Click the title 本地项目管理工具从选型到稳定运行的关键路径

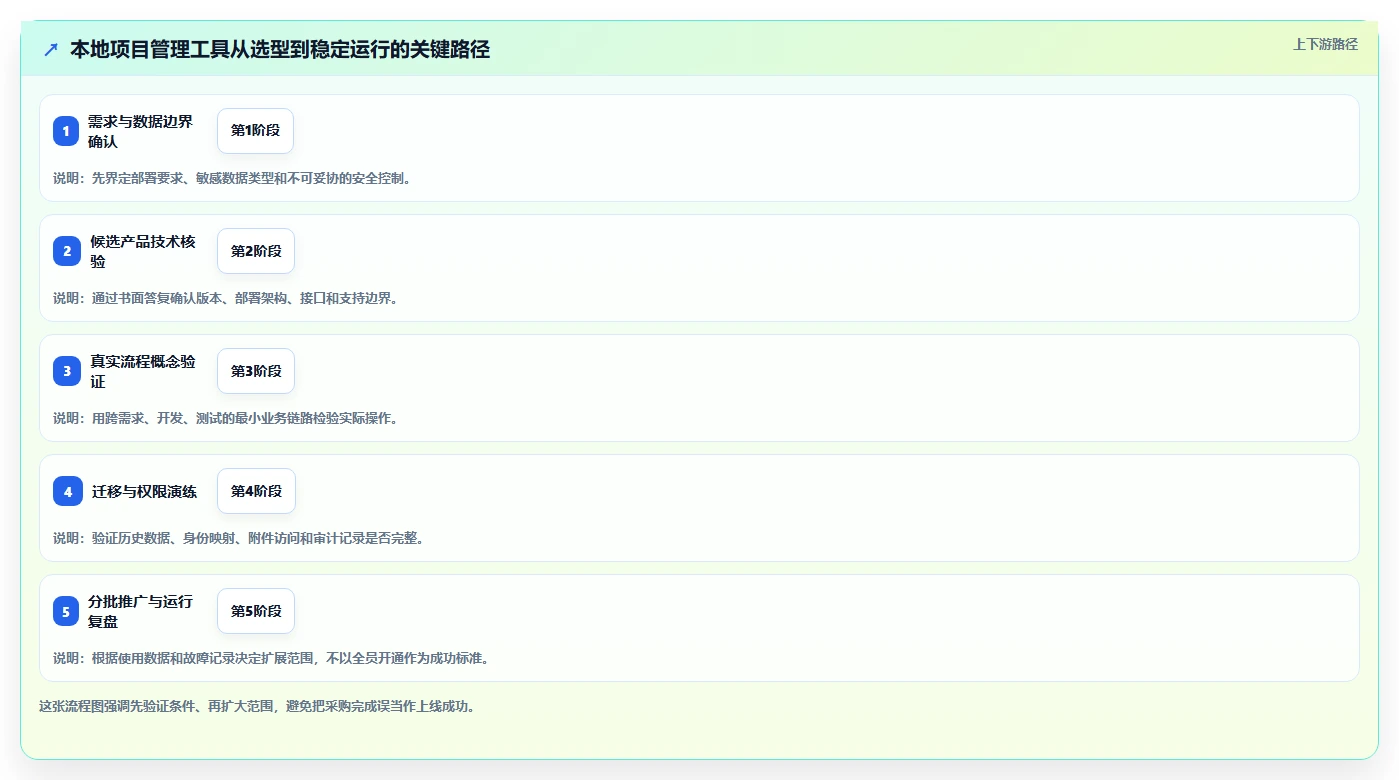[x=280, y=50]
